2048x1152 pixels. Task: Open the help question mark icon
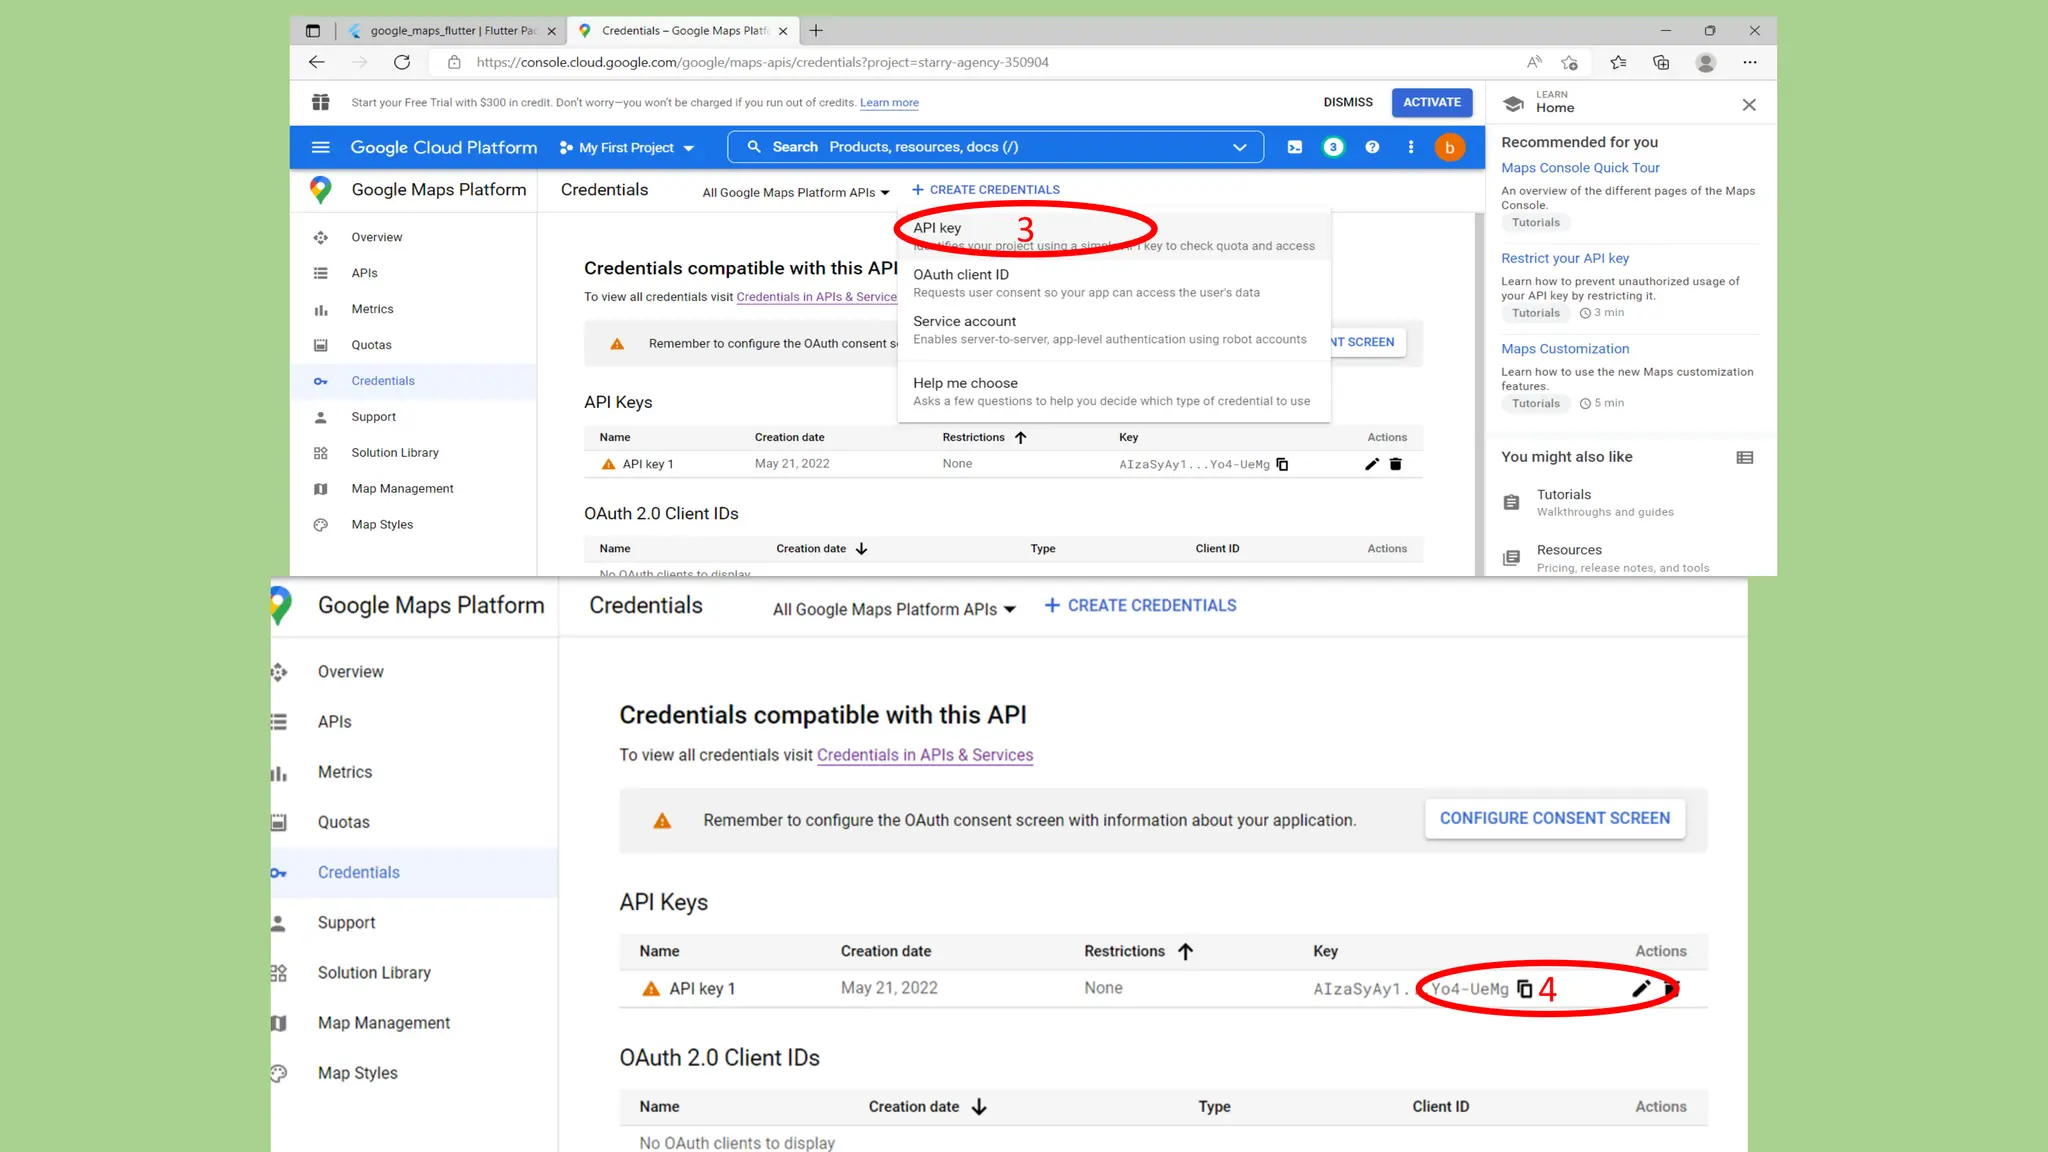coord(1372,147)
